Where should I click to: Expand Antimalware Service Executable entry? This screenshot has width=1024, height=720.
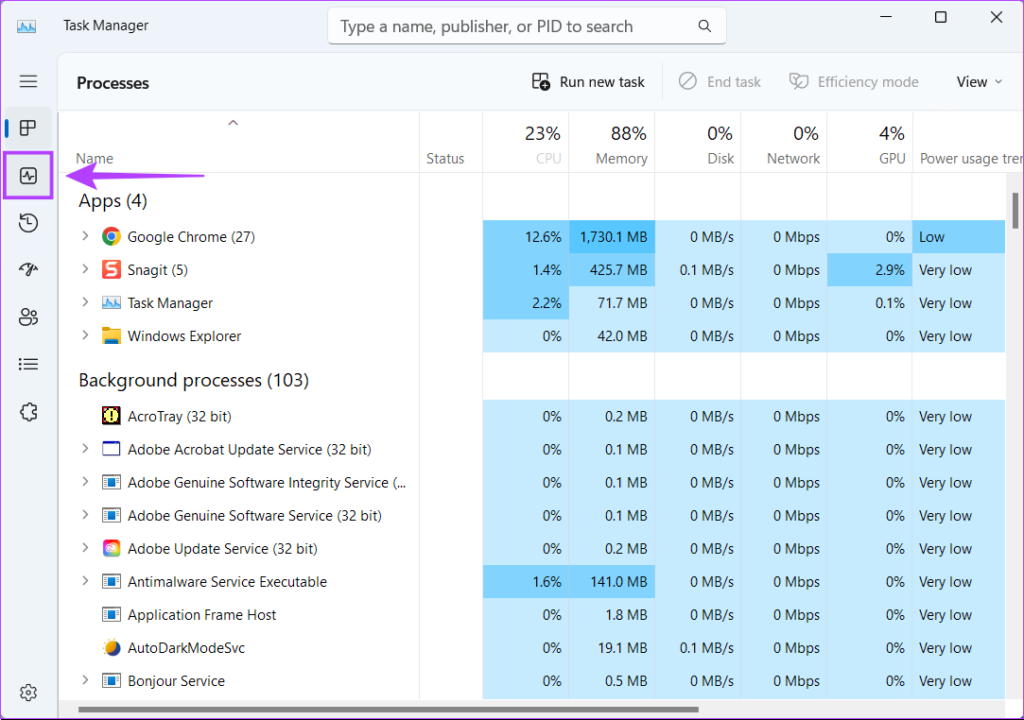85,582
